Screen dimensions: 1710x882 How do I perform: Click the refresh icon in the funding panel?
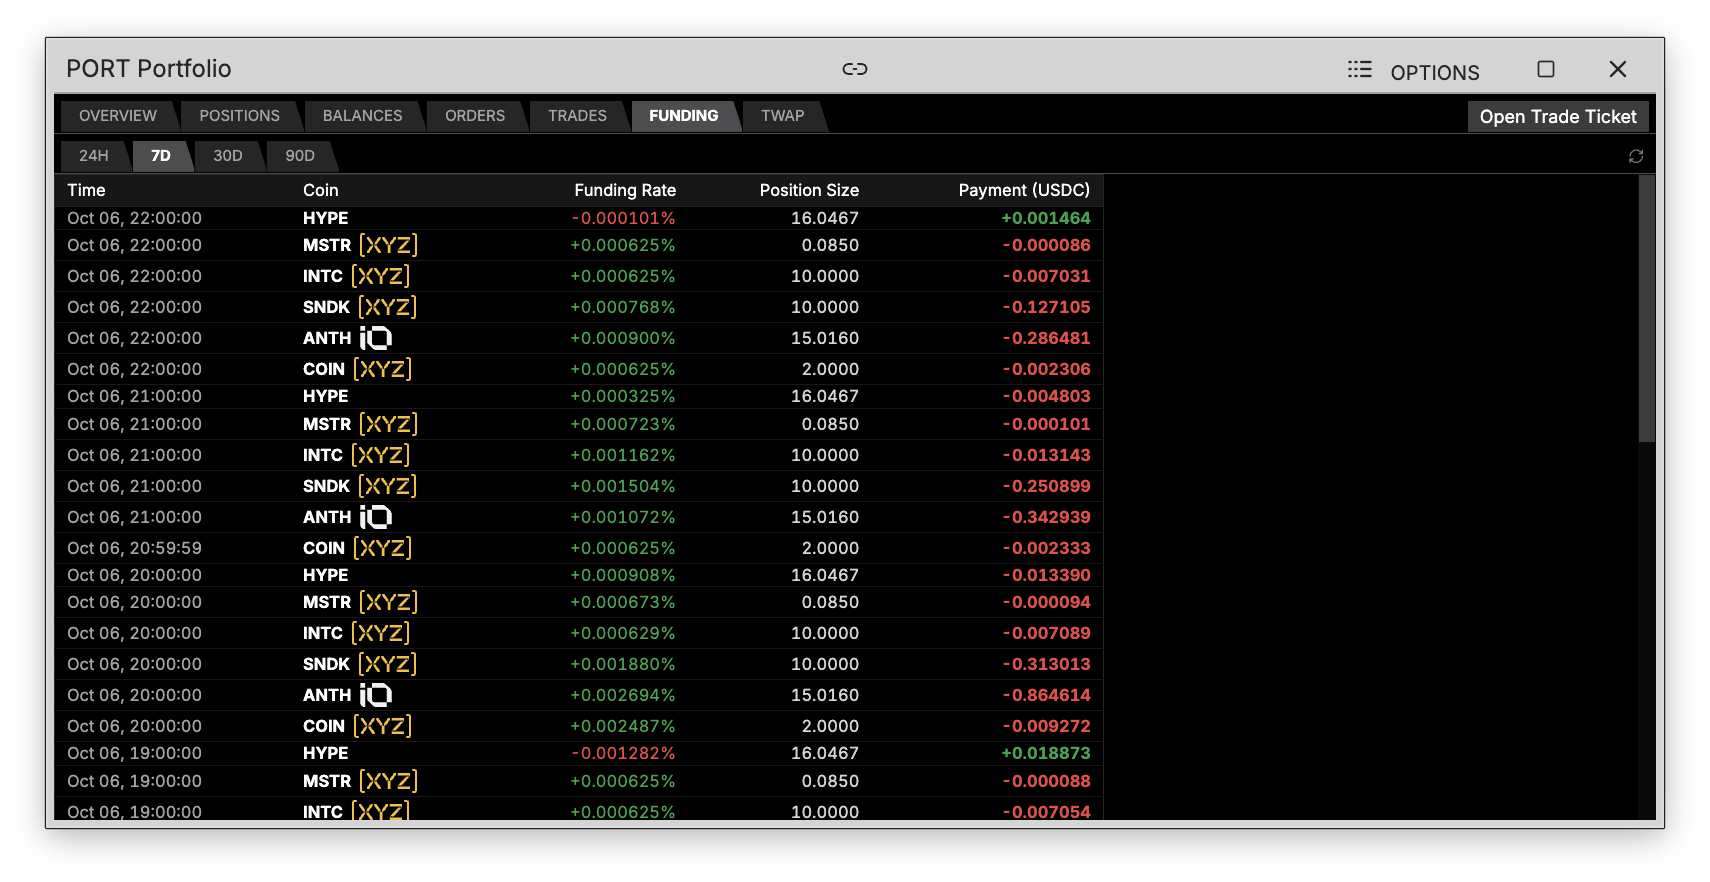tap(1636, 156)
